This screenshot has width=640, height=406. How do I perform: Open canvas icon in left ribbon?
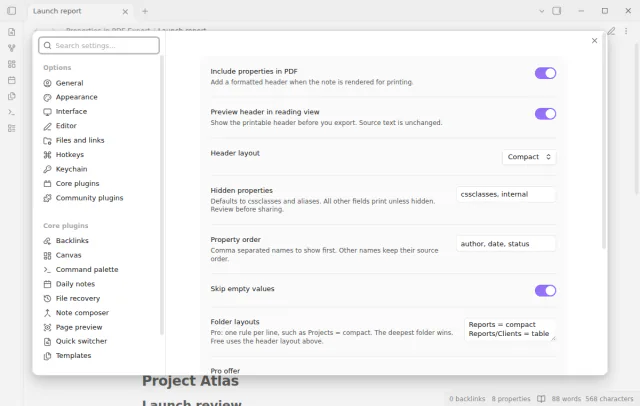[12, 64]
